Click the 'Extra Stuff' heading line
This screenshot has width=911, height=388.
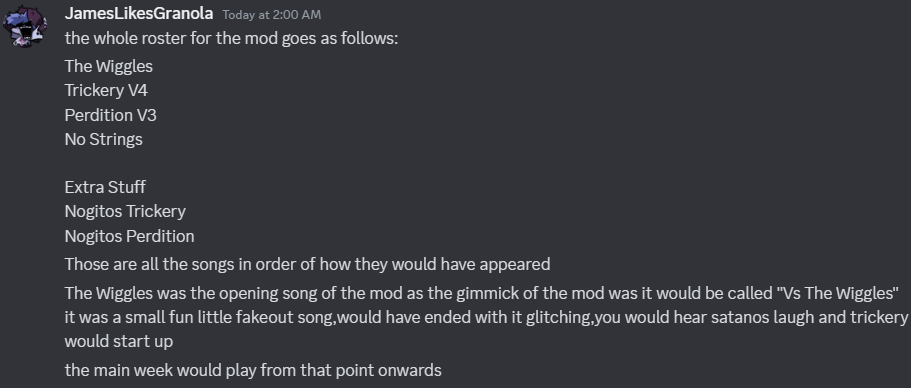coord(105,187)
